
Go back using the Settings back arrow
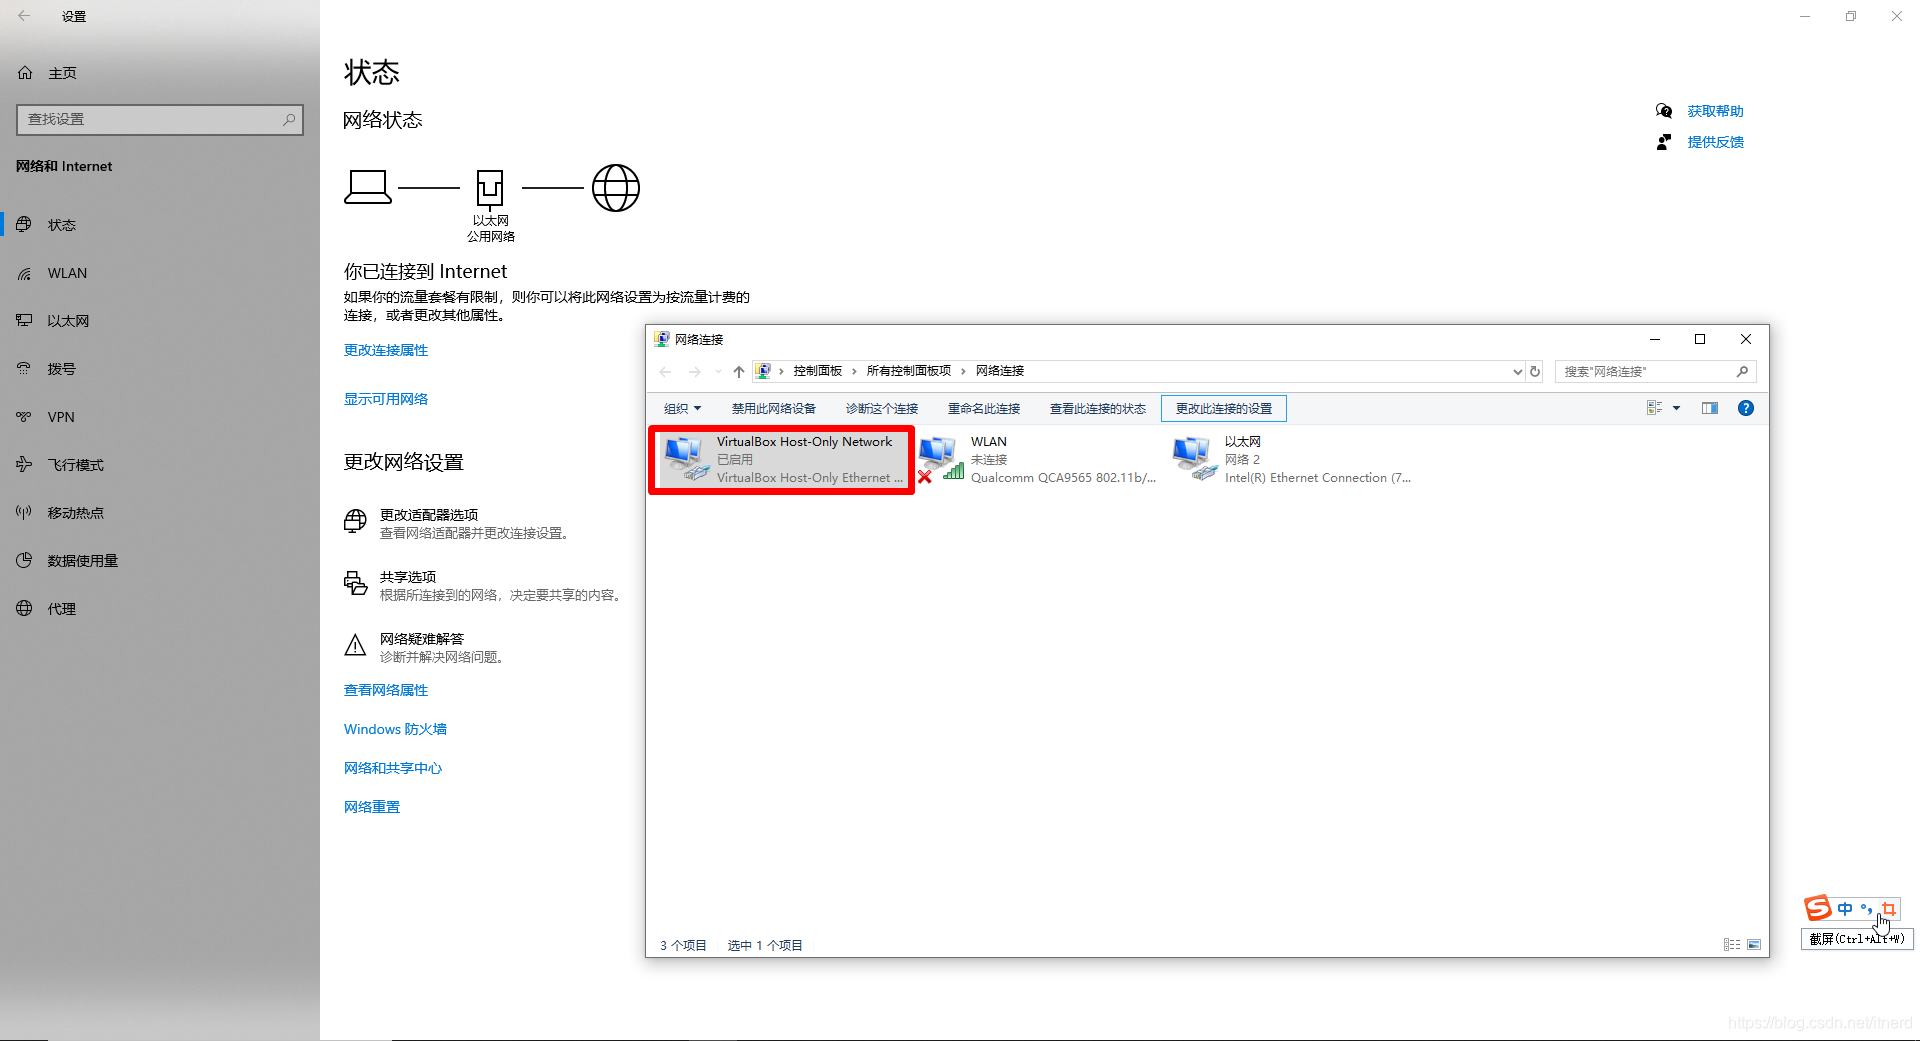coord(24,16)
